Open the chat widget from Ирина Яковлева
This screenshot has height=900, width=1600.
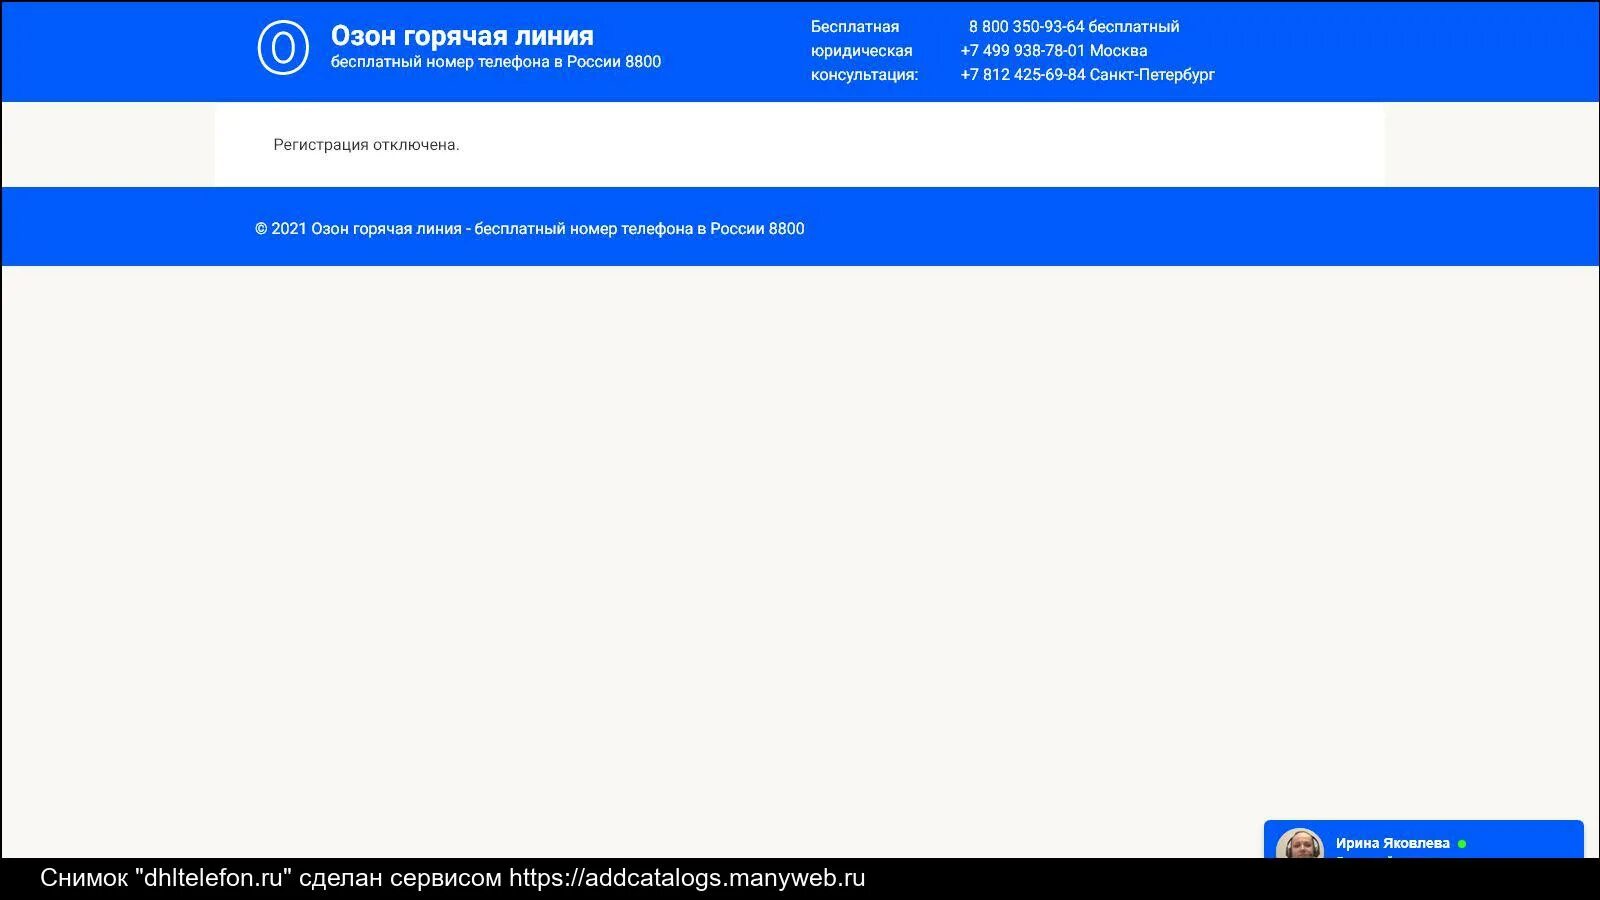click(x=1424, y=840)
